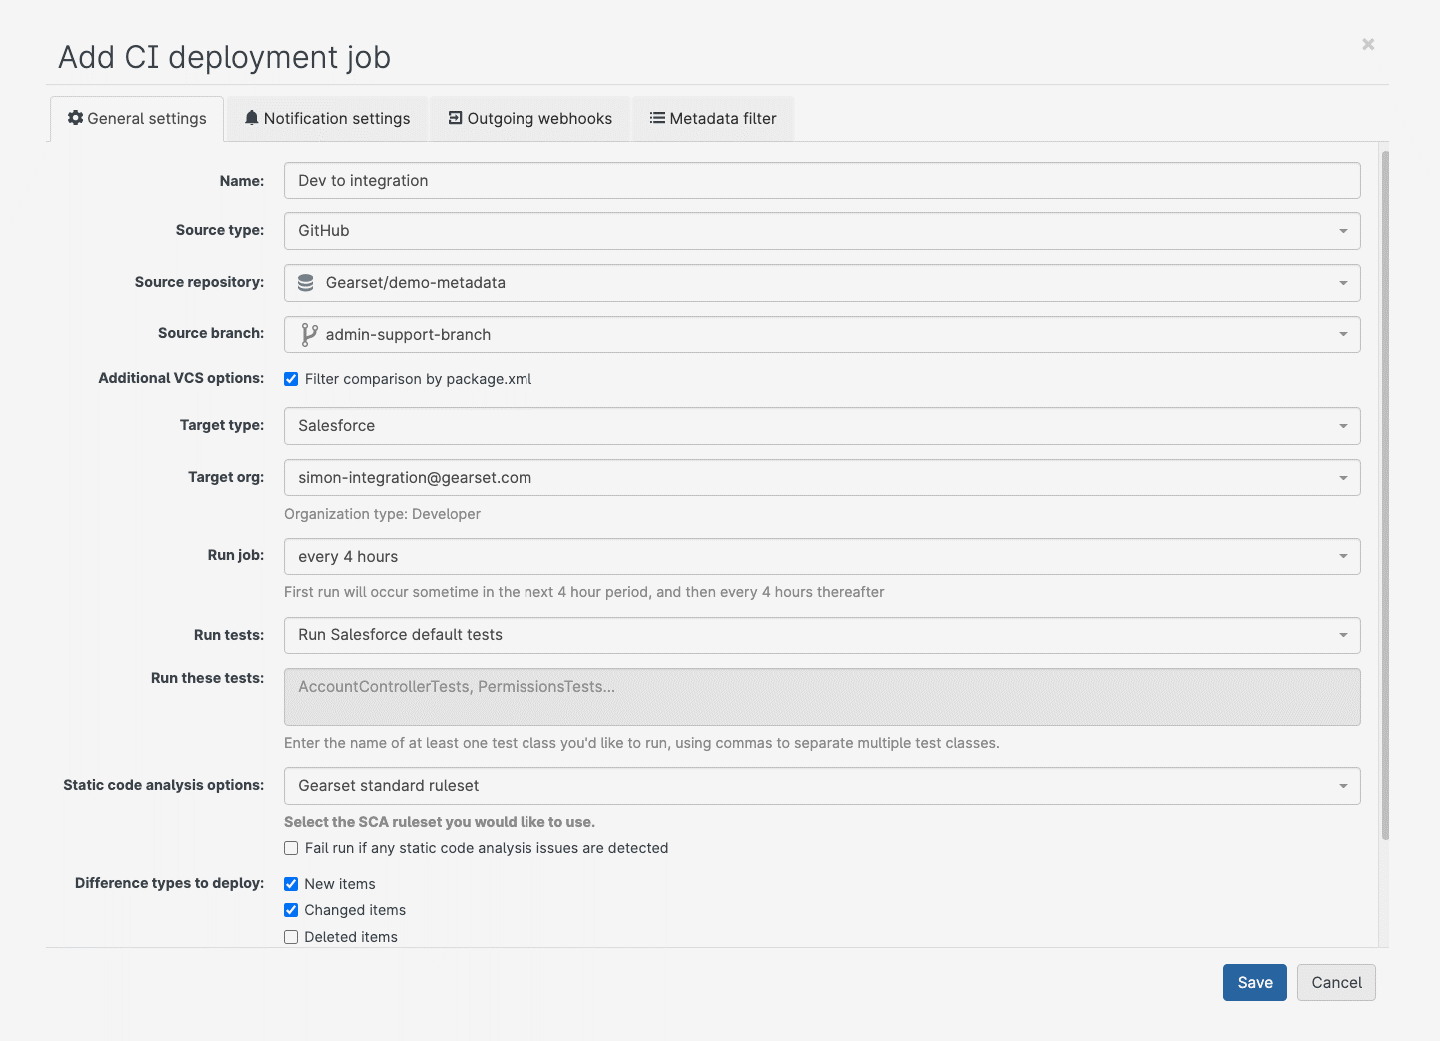
Task: Enable Fail run if static code issues detected
Action: [x=291, y=848]
